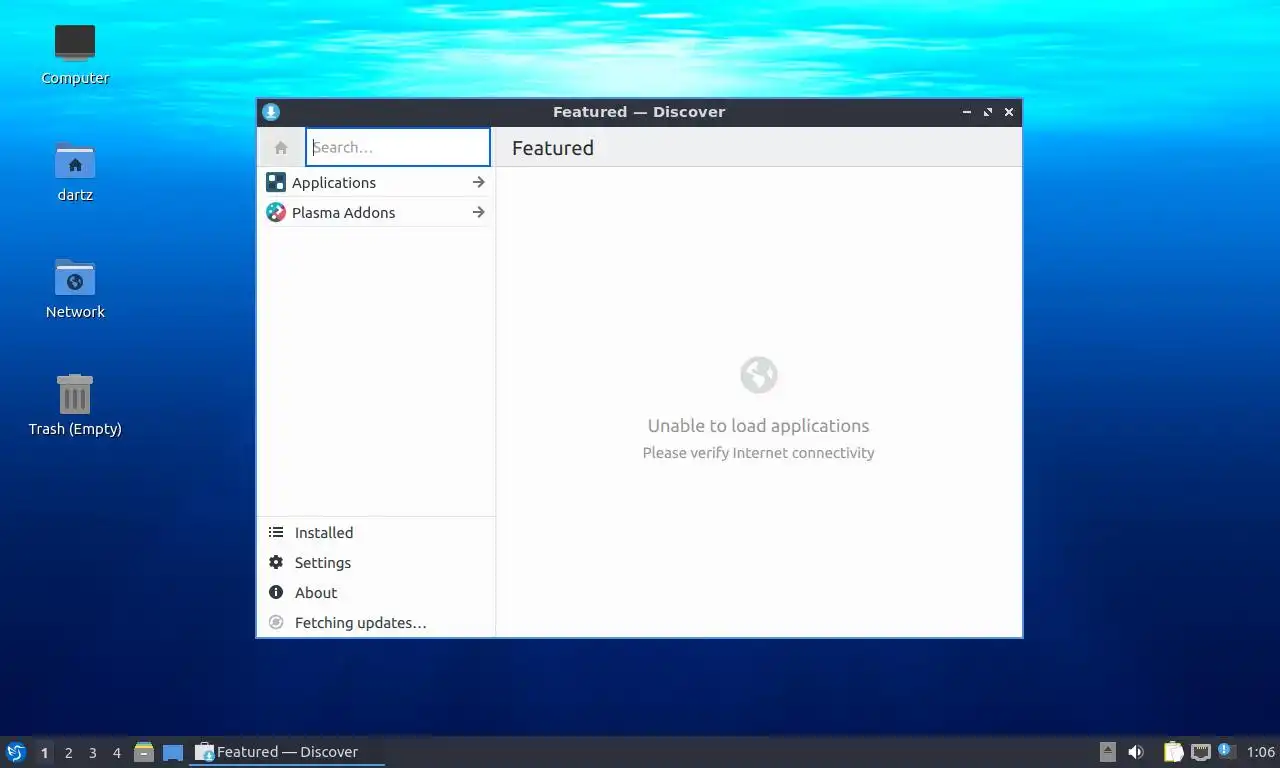Select Featured — Discover taskbar entry
The height and width of the screenshot is (768, 1280).
pos(287,752)
